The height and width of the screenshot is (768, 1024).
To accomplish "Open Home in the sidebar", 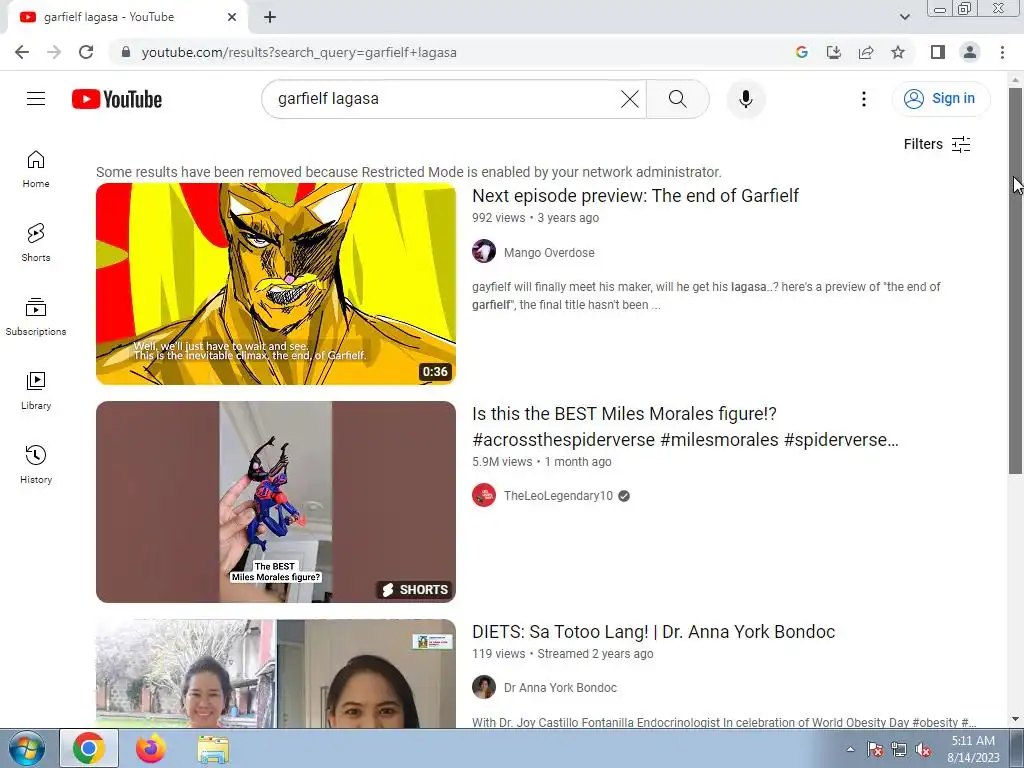I will [x=36, y=169].
